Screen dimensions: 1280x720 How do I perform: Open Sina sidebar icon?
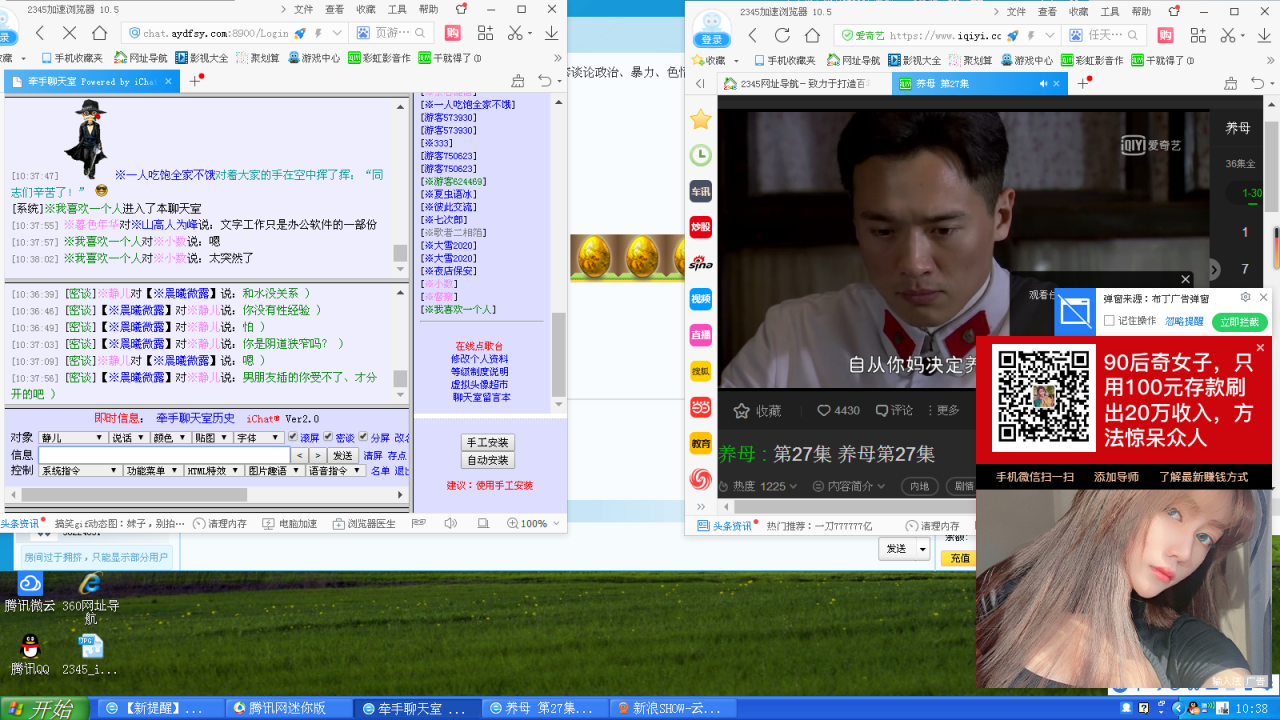701,263
